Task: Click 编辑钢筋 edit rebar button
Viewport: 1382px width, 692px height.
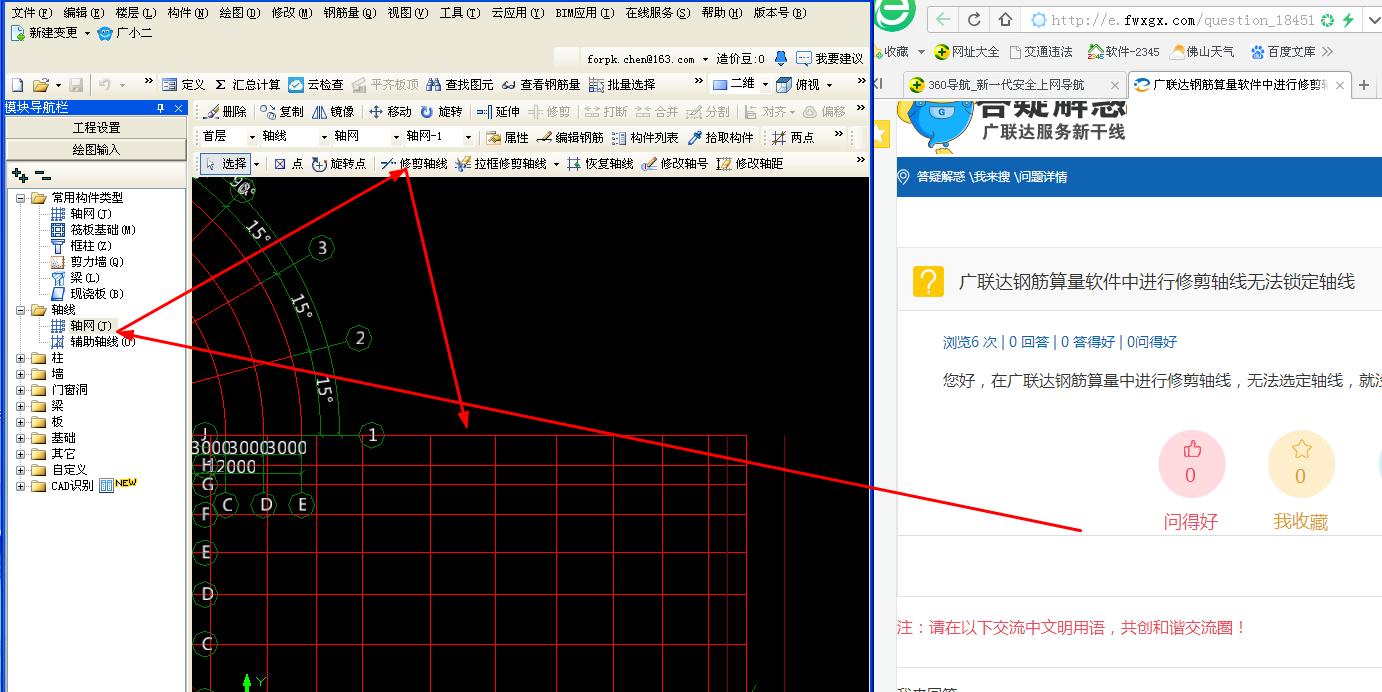Action: pos(570,138)
